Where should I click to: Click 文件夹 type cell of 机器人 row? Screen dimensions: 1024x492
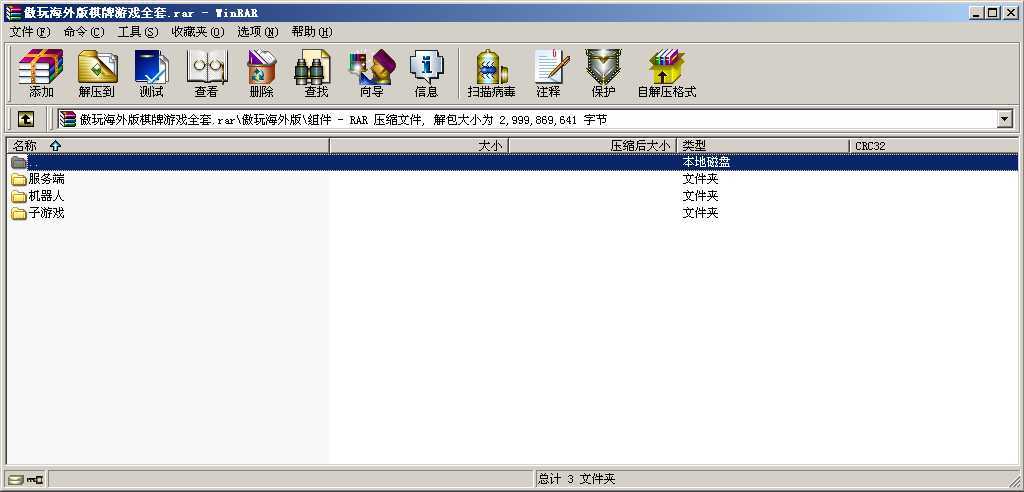pos(700,196)
